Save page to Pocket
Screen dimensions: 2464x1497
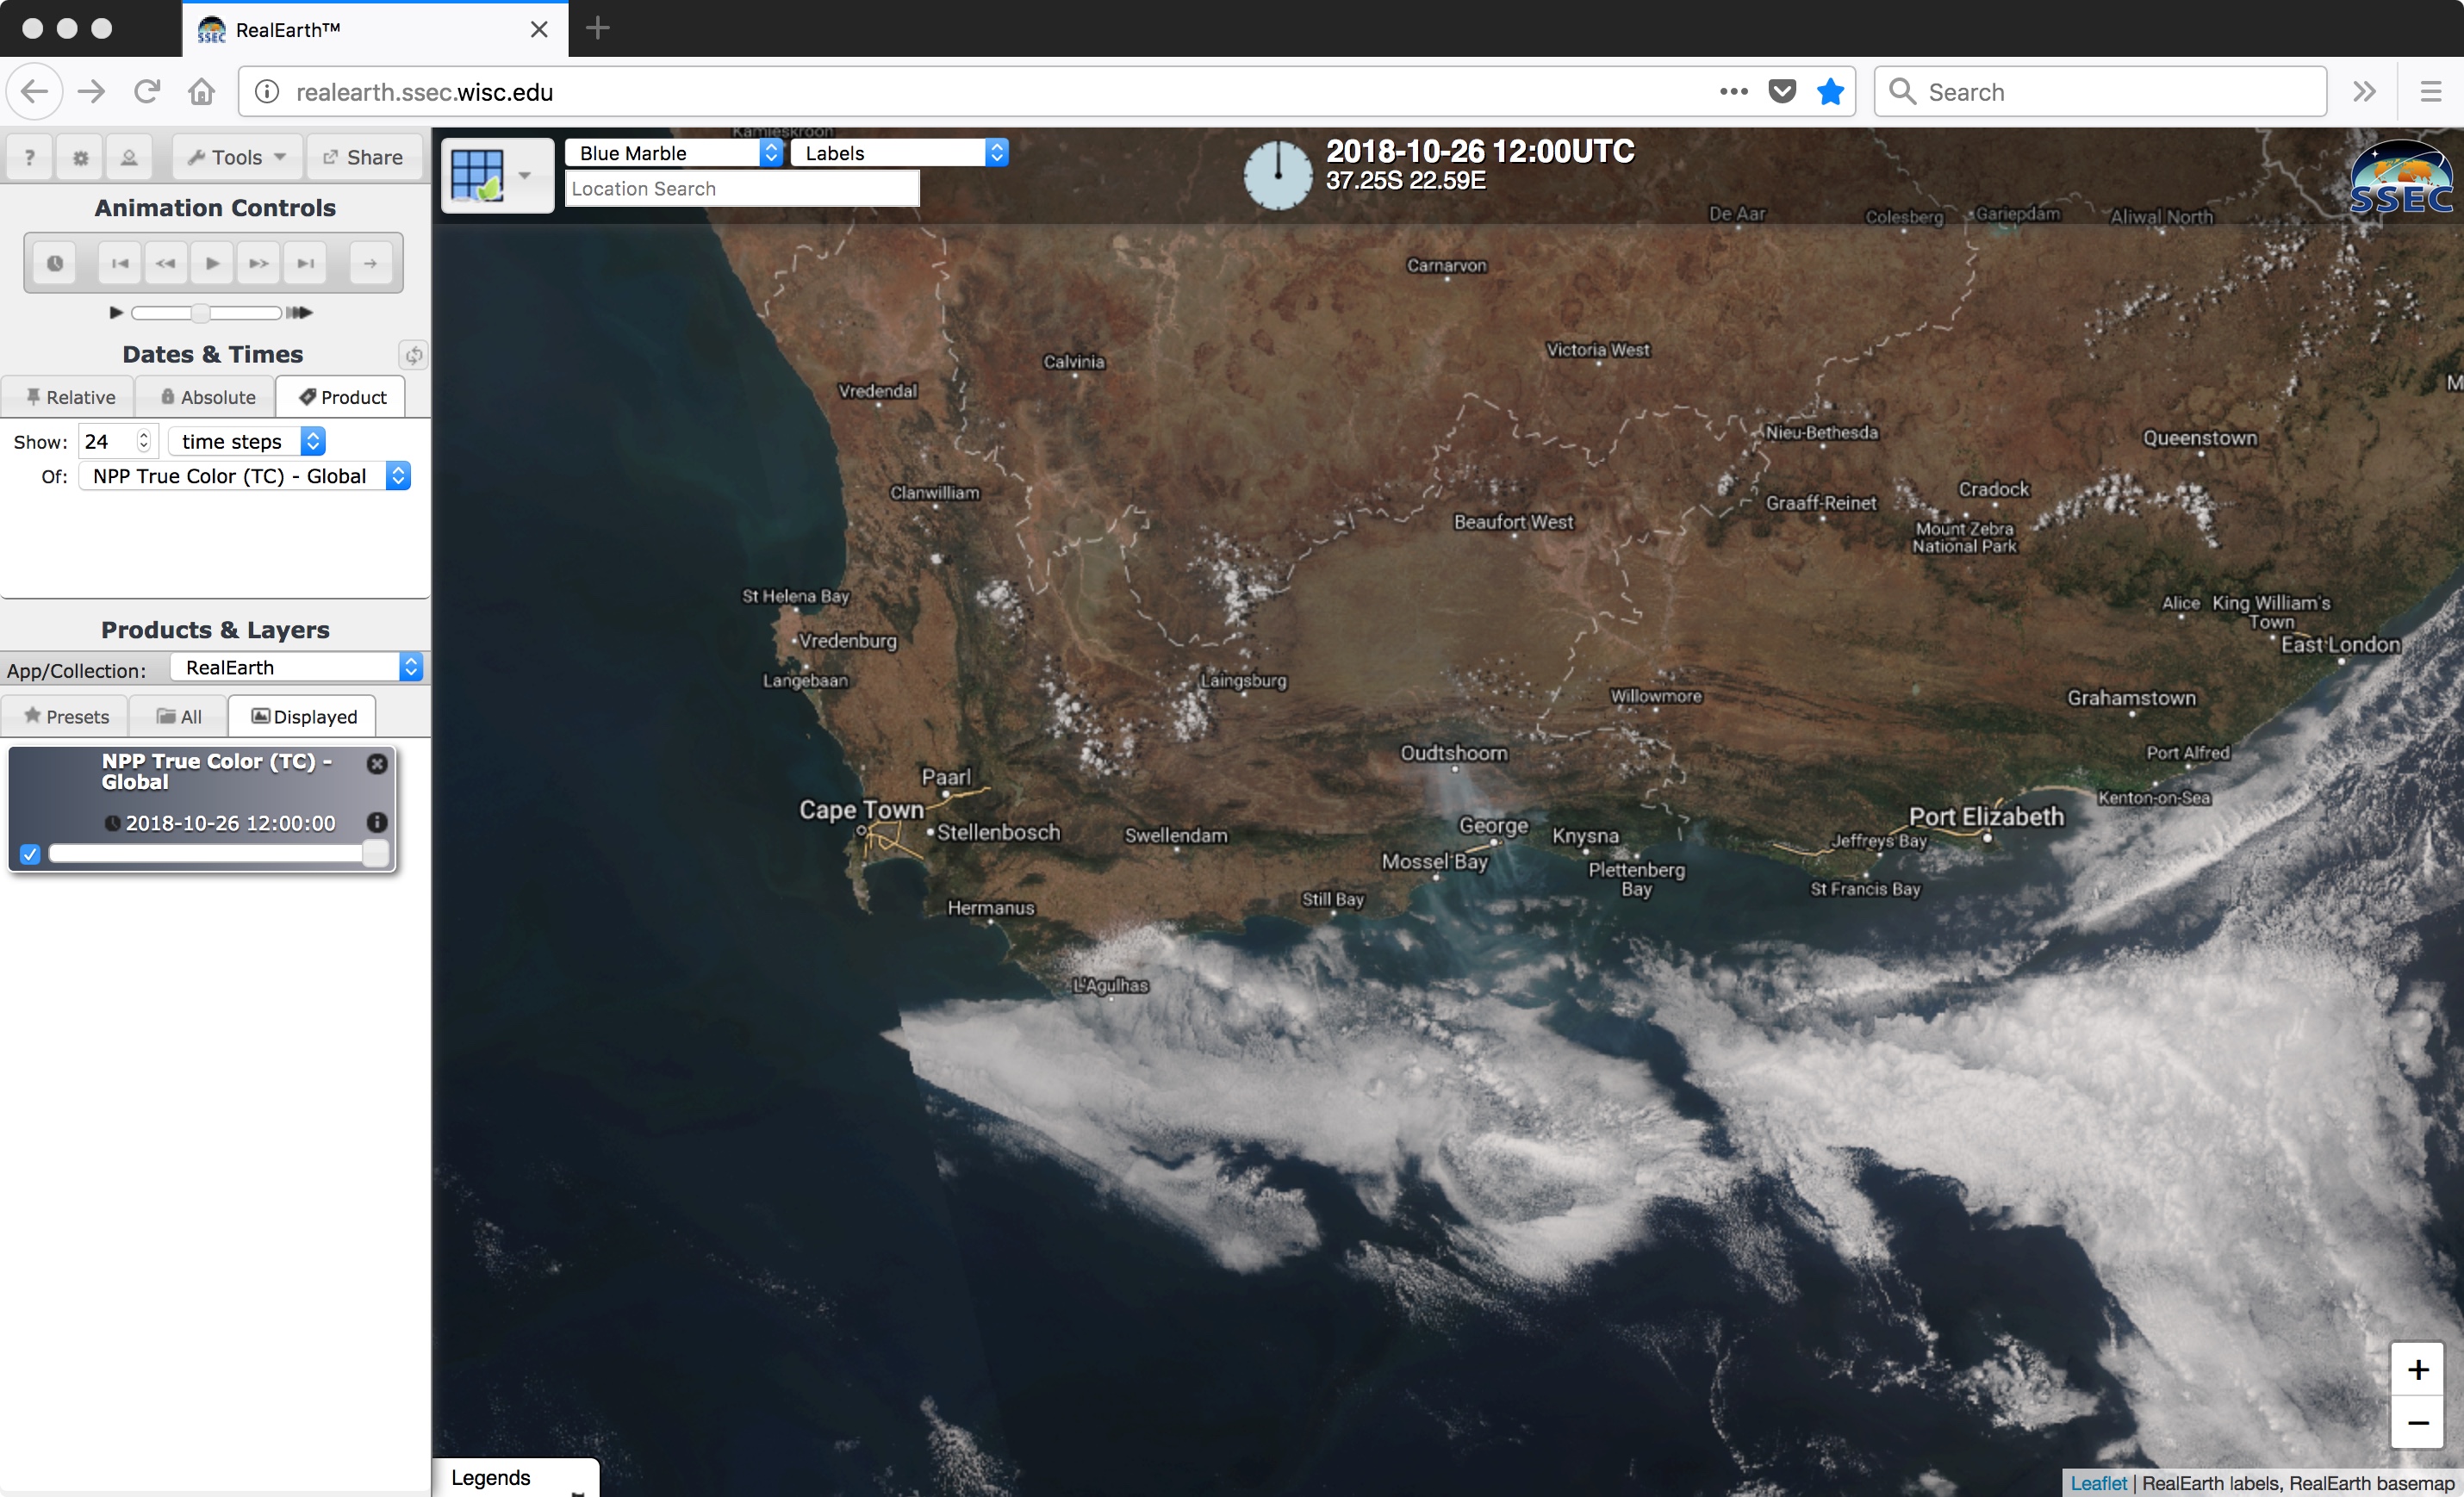(x=1782, y=92)
